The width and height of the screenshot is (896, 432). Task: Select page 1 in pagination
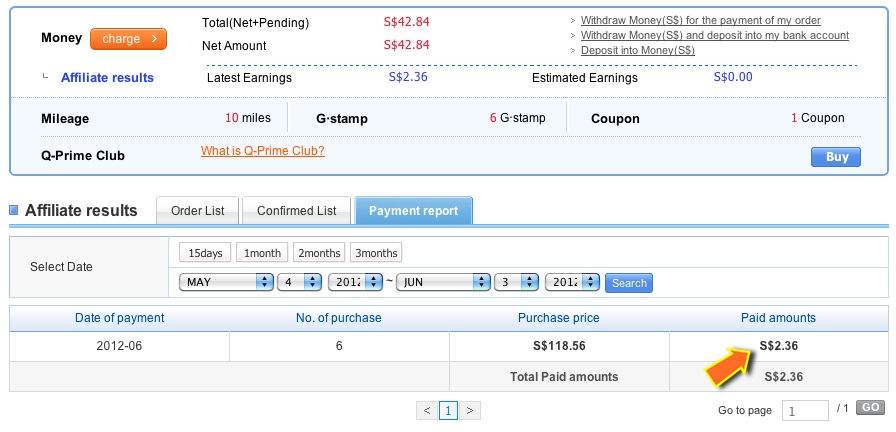pos(449,410)
